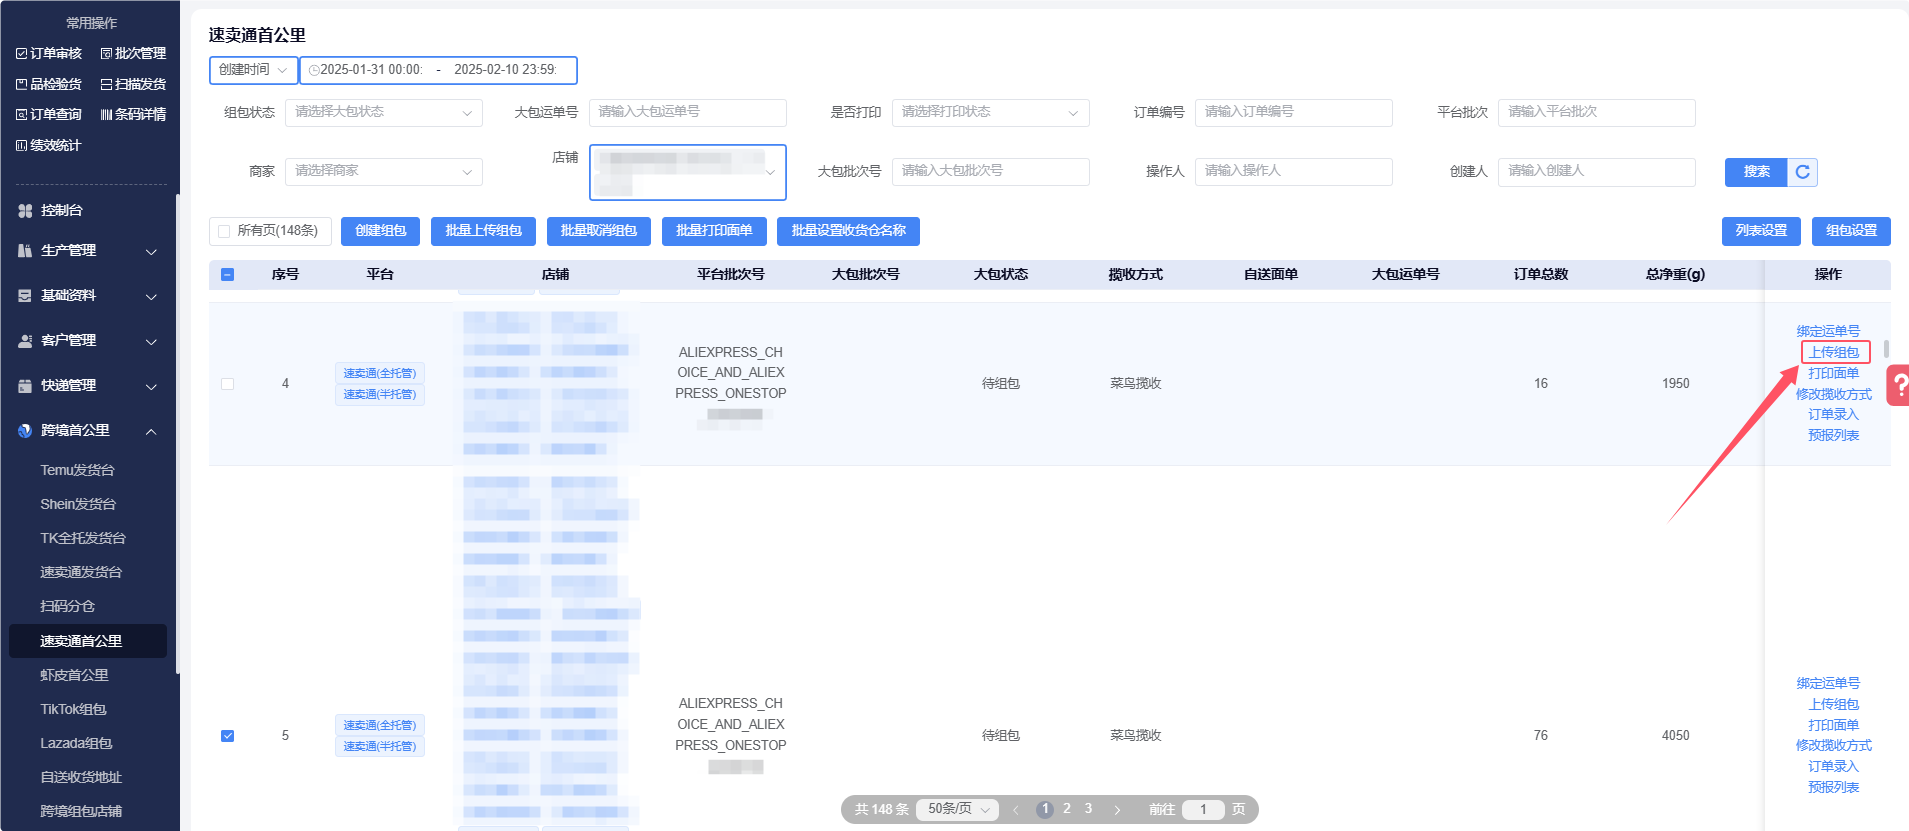Image resolution: width=1909 pixels, height=831 pixels.
Task: Open 虾皮首公里 in the sidebar
Action: click(x=74, y=675)
